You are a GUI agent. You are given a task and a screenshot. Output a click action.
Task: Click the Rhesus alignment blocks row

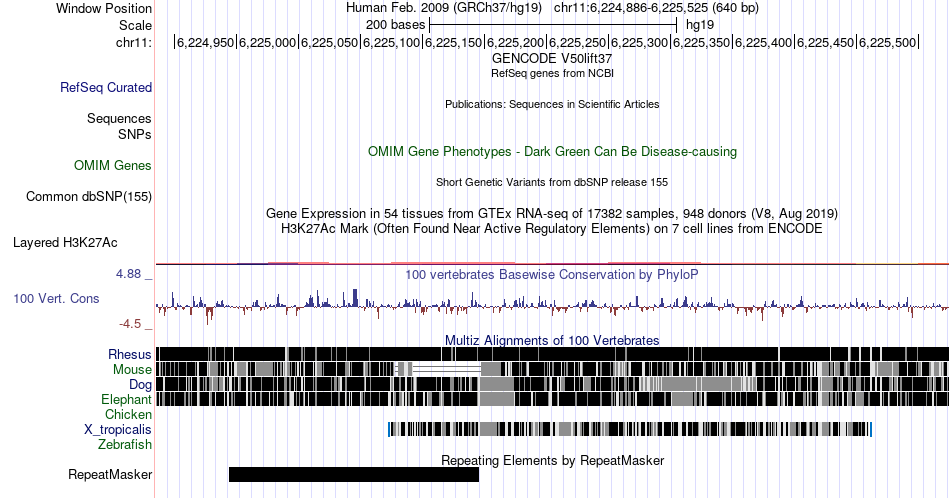pos(553,354)
